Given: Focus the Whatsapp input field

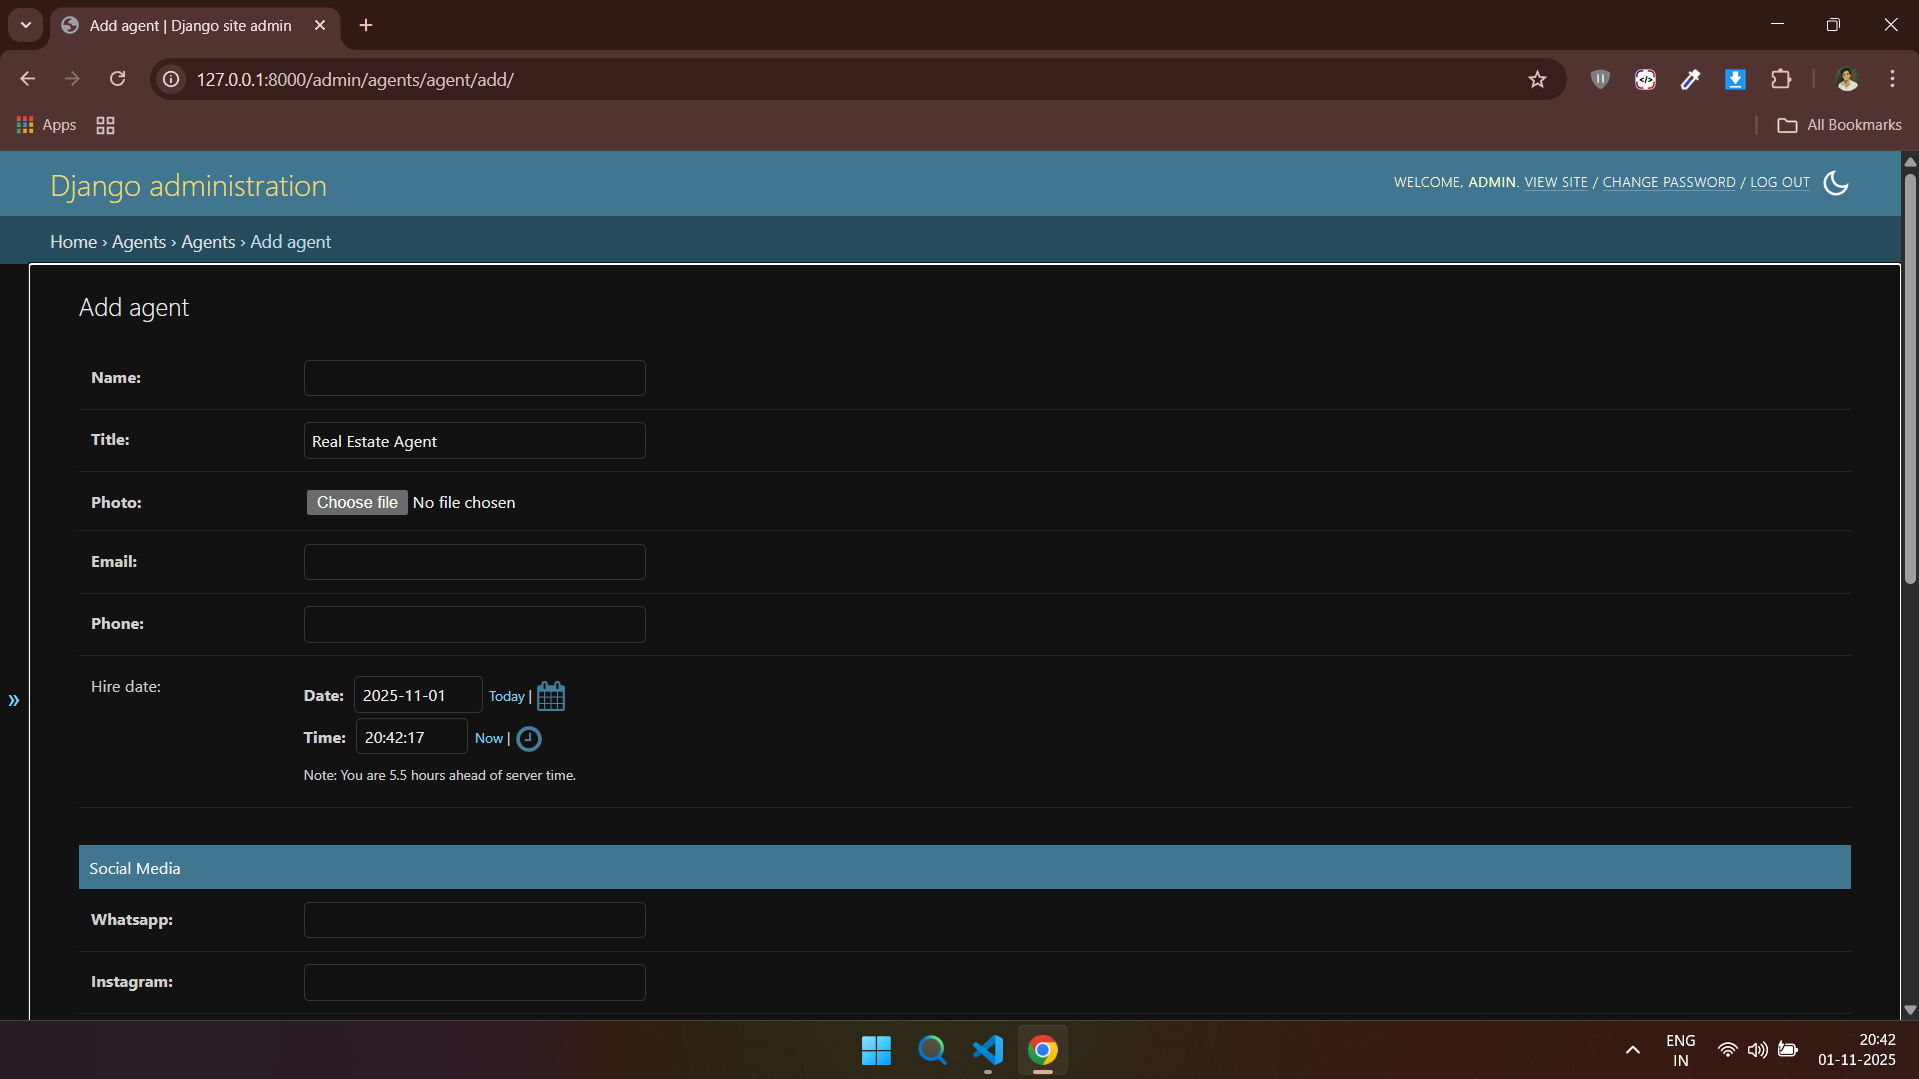Looking at the screenshot, I should (x=475, y=920).
